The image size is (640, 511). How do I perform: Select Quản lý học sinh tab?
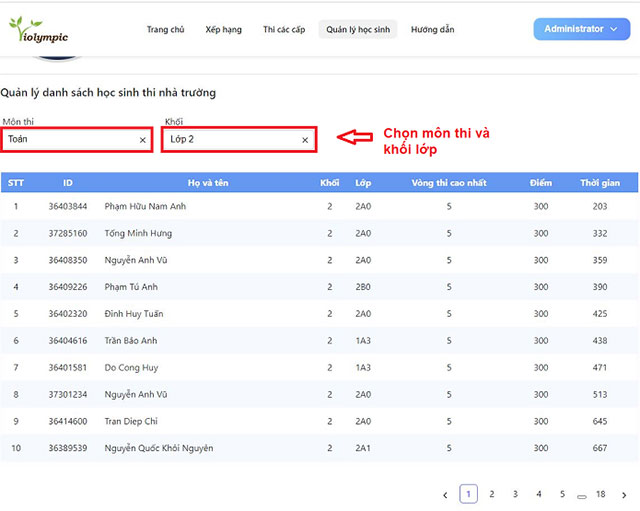[x=358, y=30]
